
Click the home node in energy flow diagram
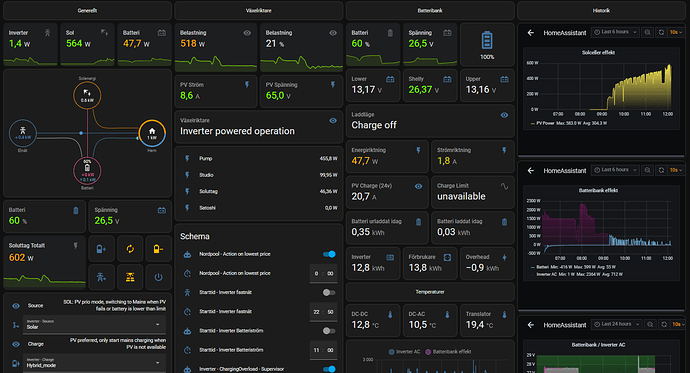coord(152,133)
